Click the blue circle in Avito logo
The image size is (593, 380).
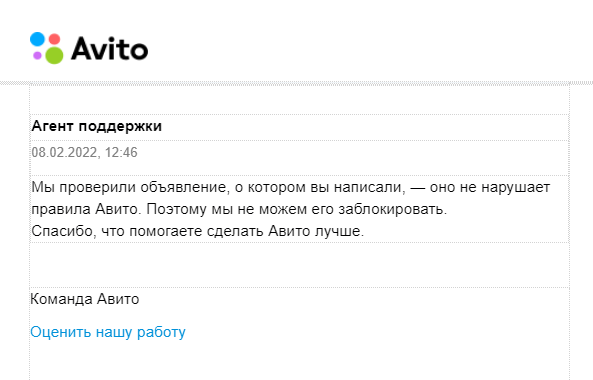37,39
